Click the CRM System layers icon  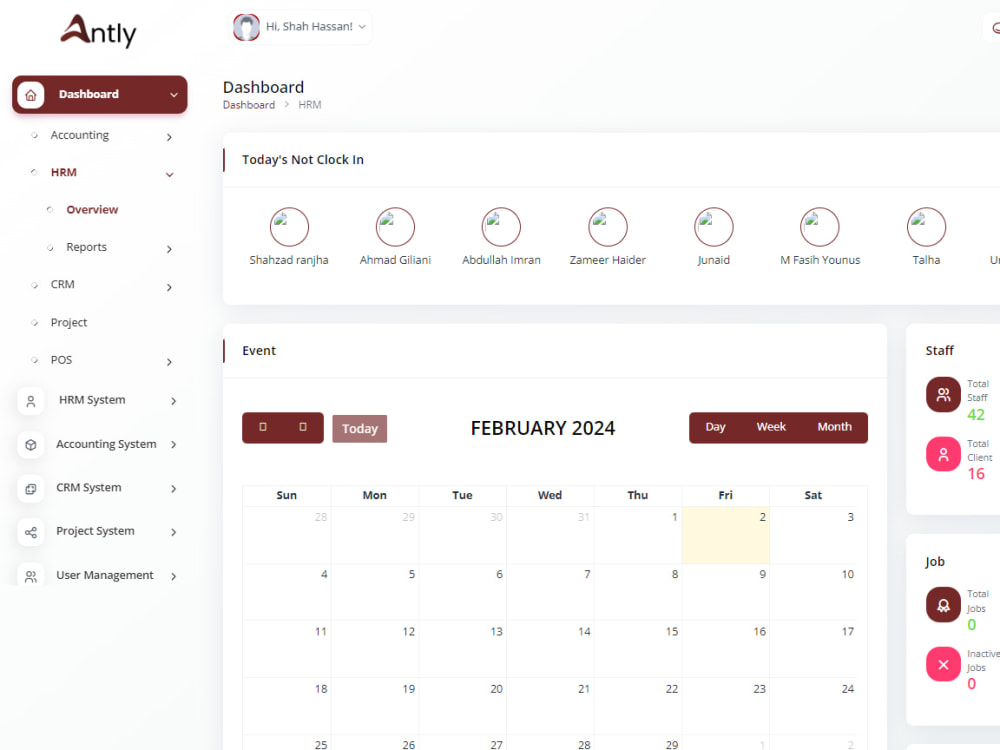click(31, 489)
